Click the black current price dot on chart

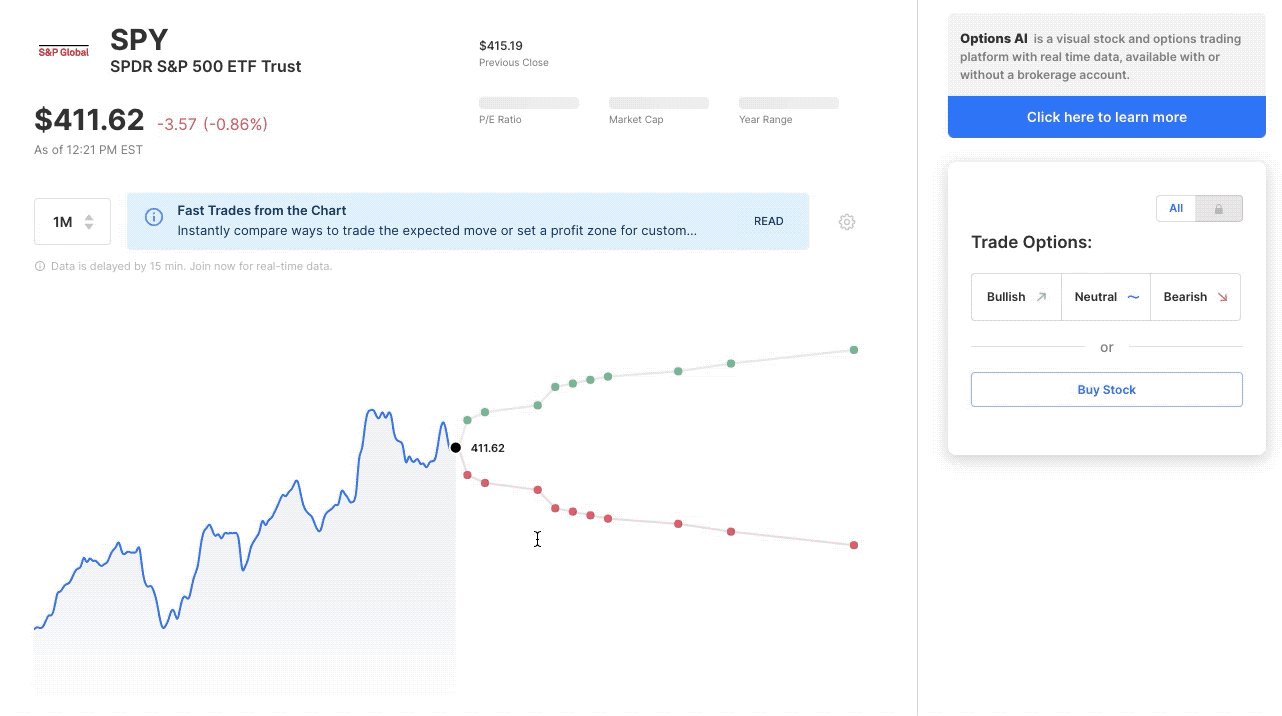tap(455, 448)
